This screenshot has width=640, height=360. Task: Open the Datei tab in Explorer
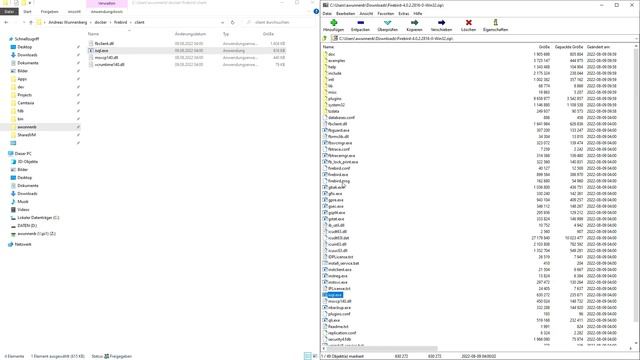9,11
